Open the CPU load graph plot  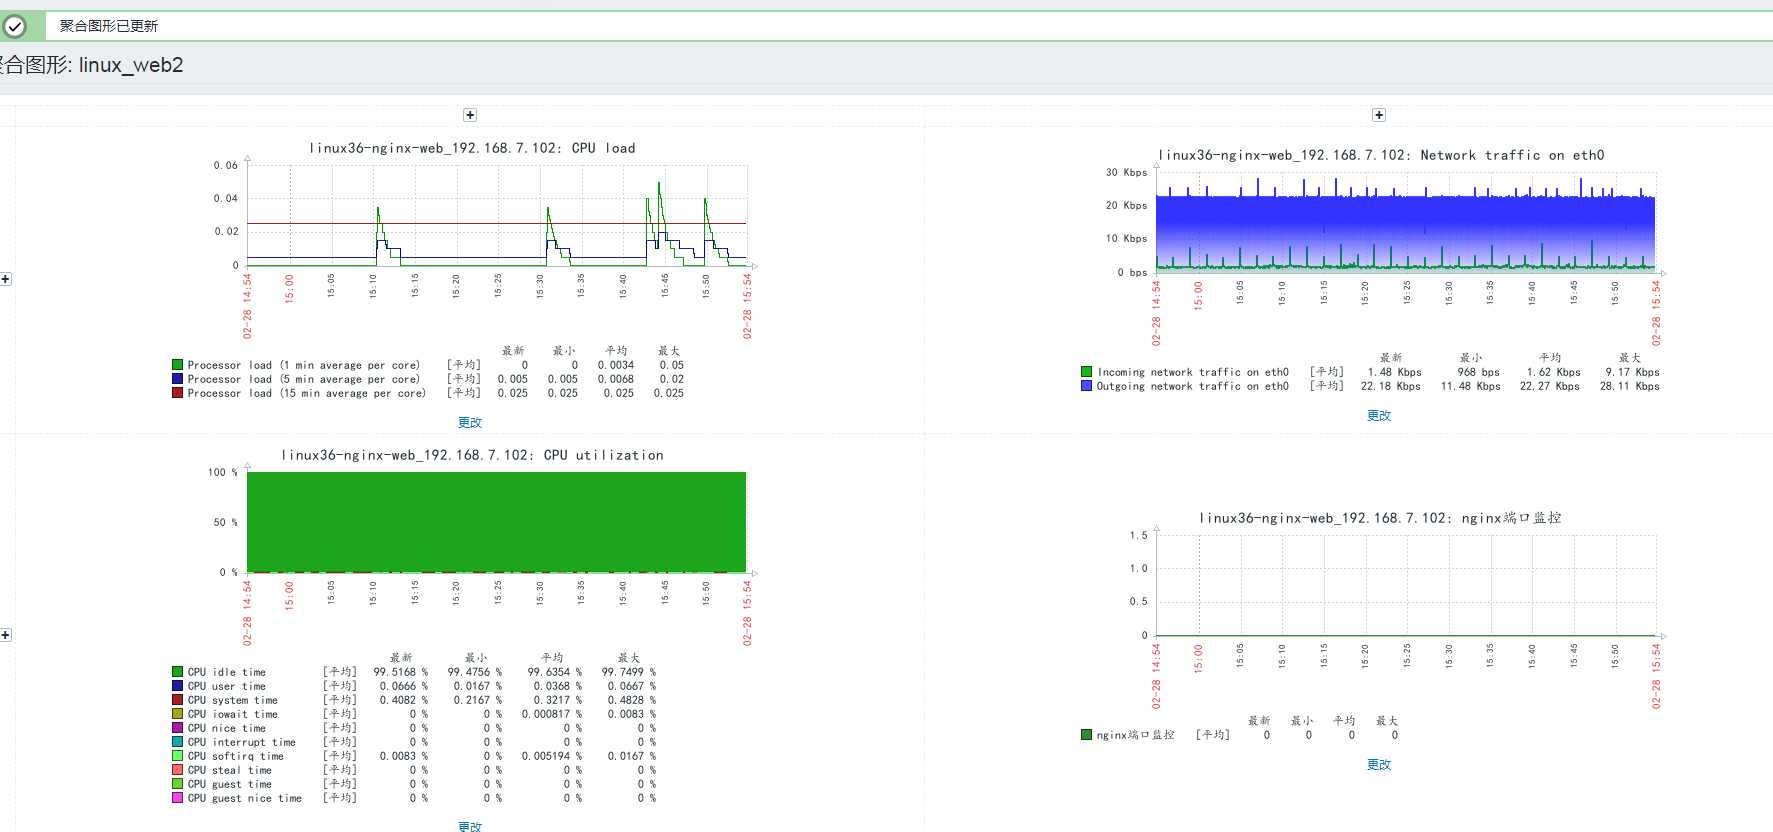(x=496, y=215)
